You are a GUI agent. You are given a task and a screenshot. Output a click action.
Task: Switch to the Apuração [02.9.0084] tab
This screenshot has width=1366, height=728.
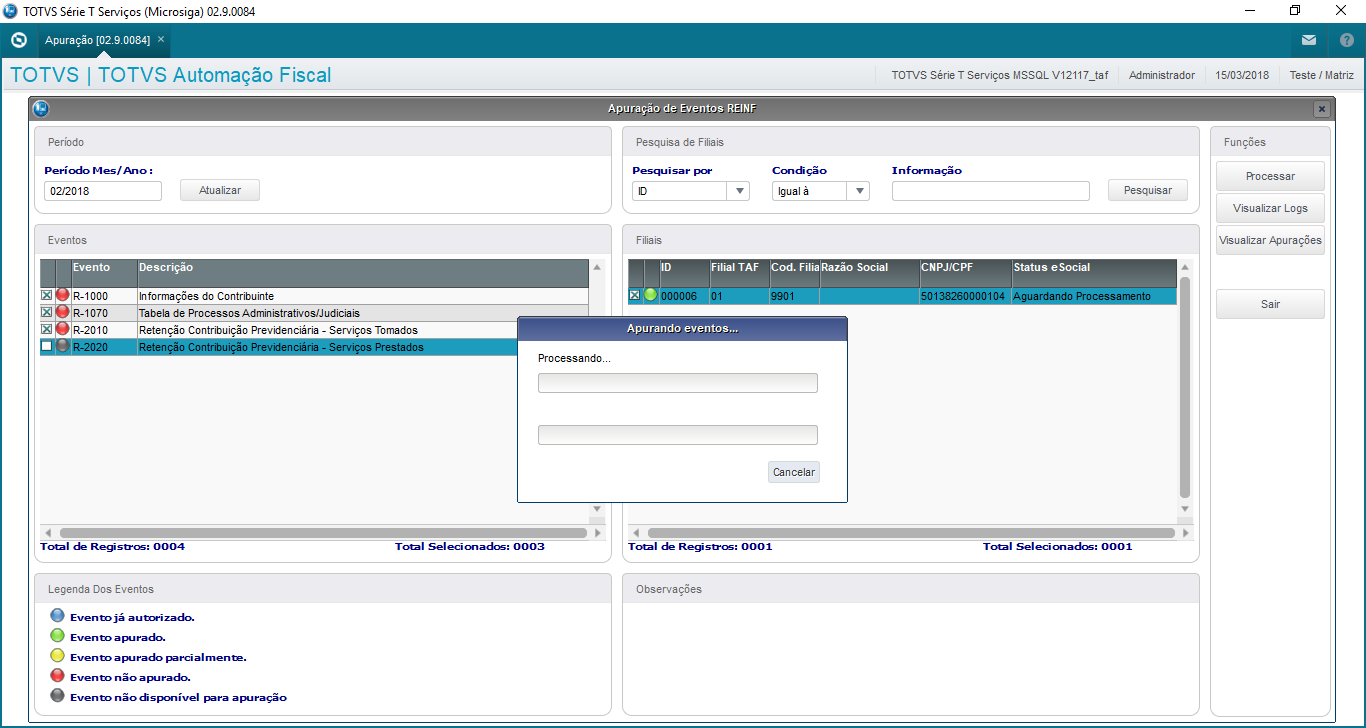(x=97, y=40)
